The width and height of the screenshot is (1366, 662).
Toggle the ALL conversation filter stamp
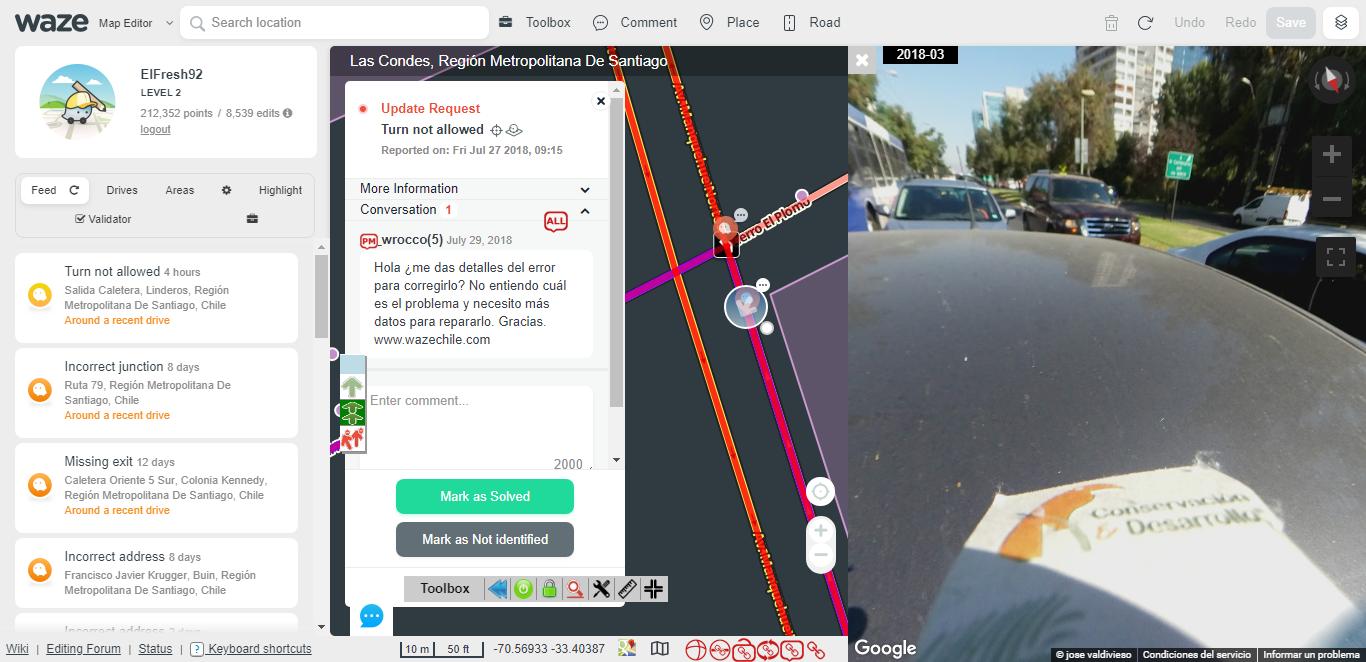tap(556, 222)
